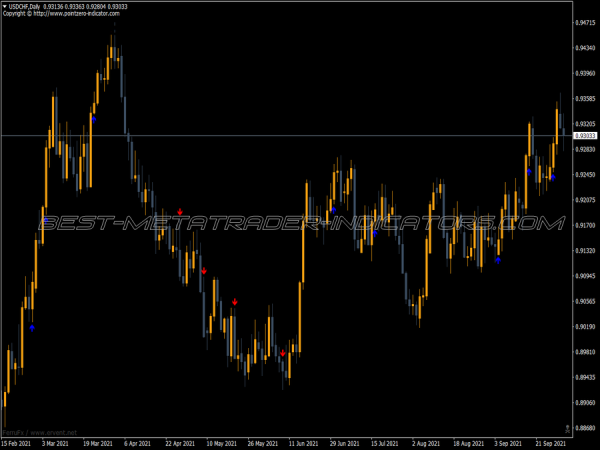Image resolution: width=600 pixels, height=450 pixels.
Task: Click the blue buy arrow near 15 Feb
Action: pos(31,327)
